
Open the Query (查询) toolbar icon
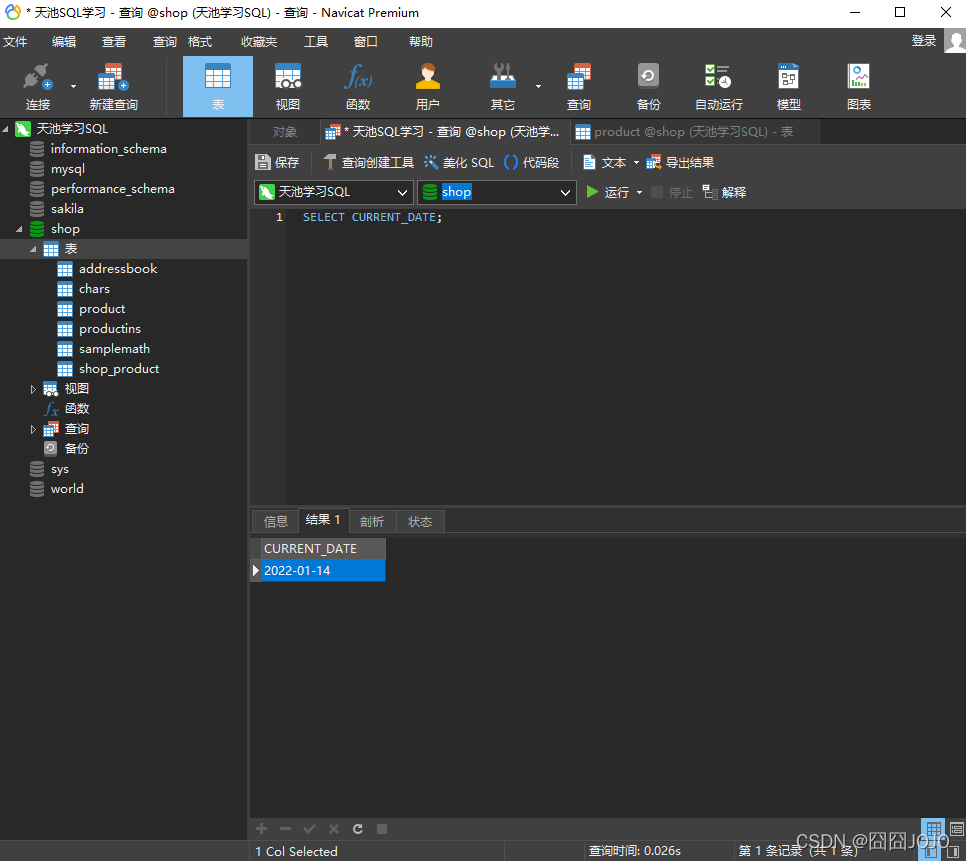(x=578, y=78)
